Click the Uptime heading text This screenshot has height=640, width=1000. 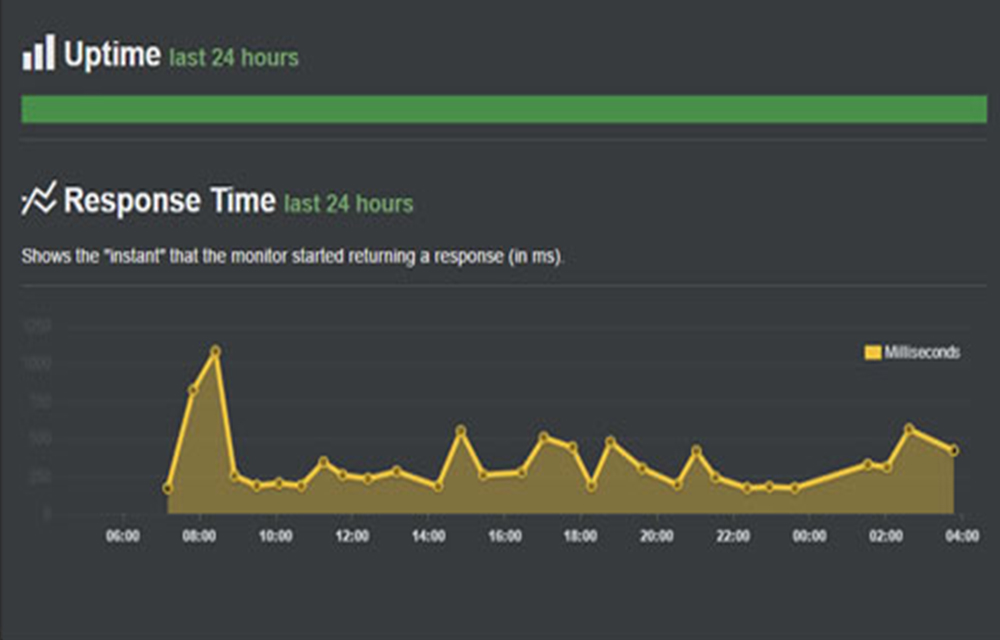112,54
